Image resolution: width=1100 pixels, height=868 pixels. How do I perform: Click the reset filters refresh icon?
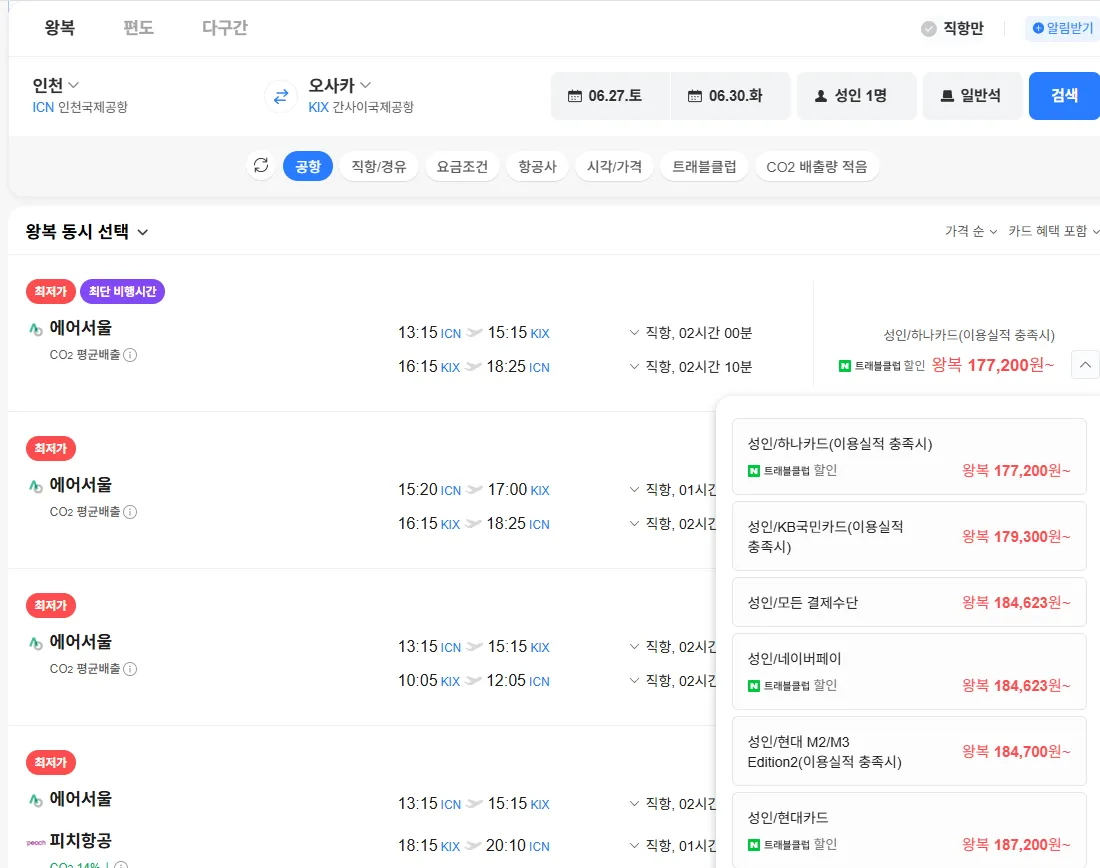261,166
